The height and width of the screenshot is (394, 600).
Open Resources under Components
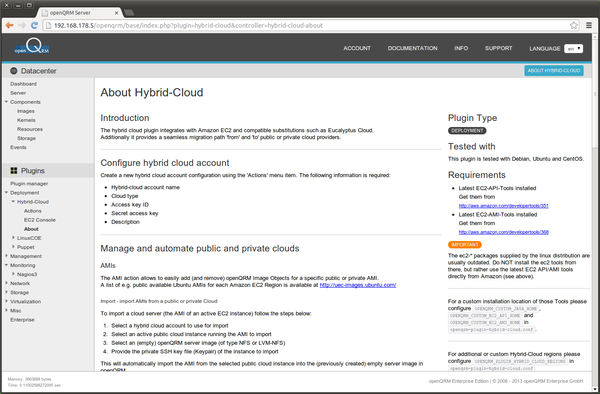pos(30,129)
